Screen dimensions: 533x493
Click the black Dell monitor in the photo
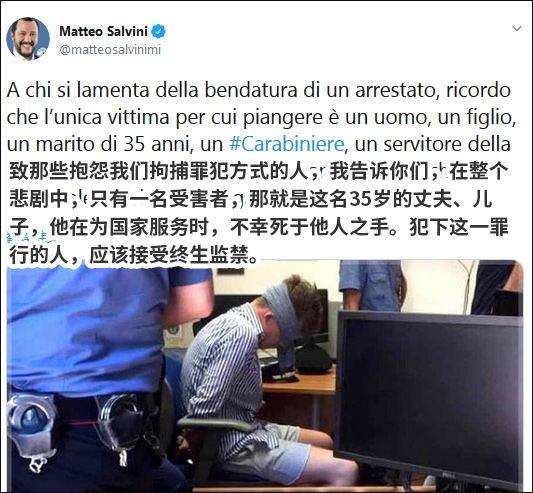coord(429,394)
